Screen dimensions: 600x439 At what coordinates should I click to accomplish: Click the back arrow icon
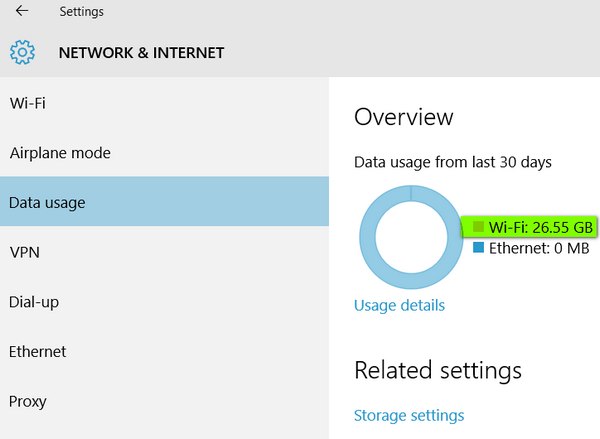coord(22,11)
